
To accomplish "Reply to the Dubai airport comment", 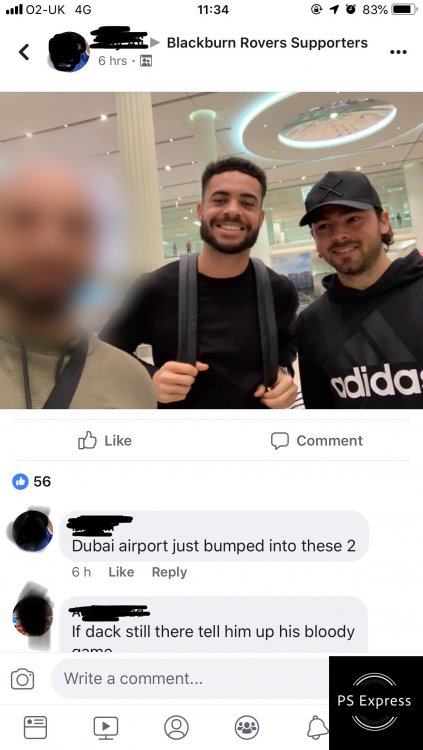I will pyautogui.click(x=169, y=572).
